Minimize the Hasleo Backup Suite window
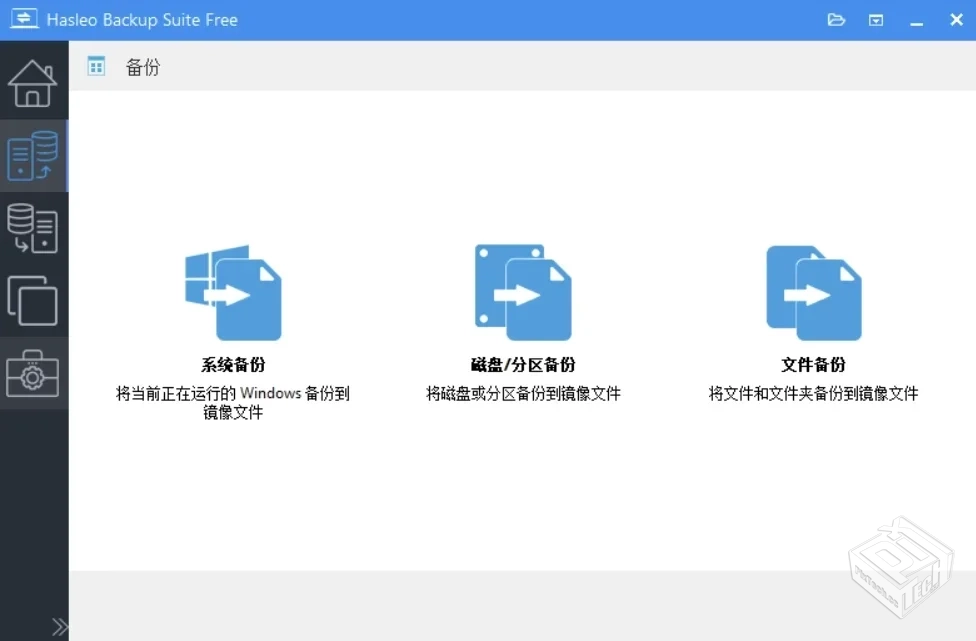This screenshot has height=641, width=976. click(x=916, y=19)
